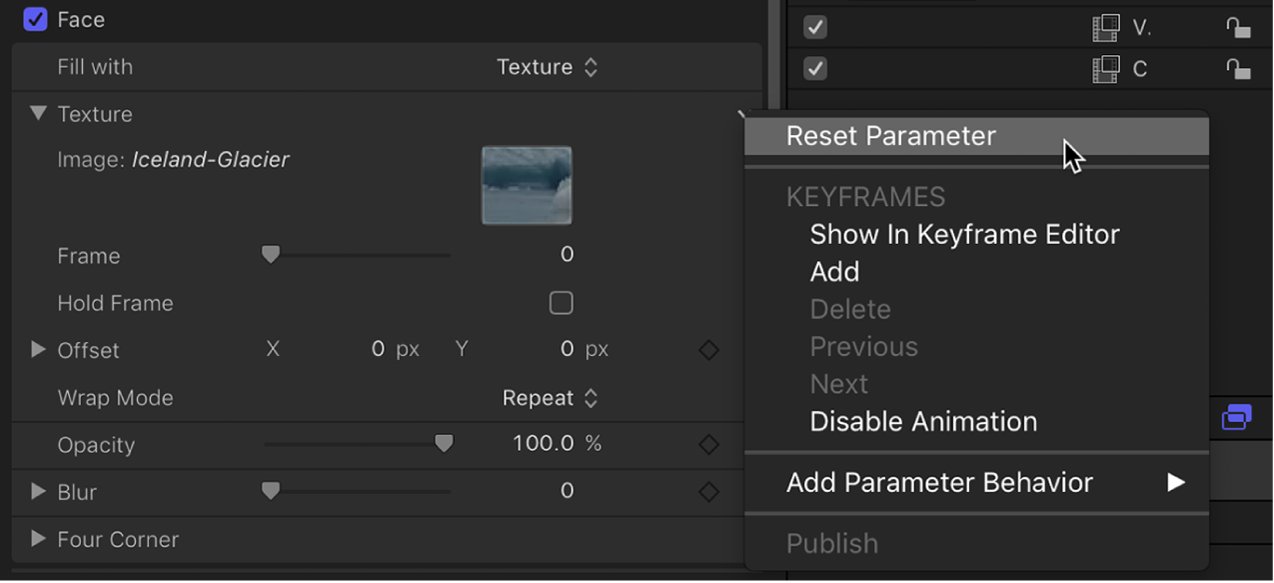Open the Add Parameter Behavior submenu
The height and width of the screenshot is (583, 1274).
(938, 483)
